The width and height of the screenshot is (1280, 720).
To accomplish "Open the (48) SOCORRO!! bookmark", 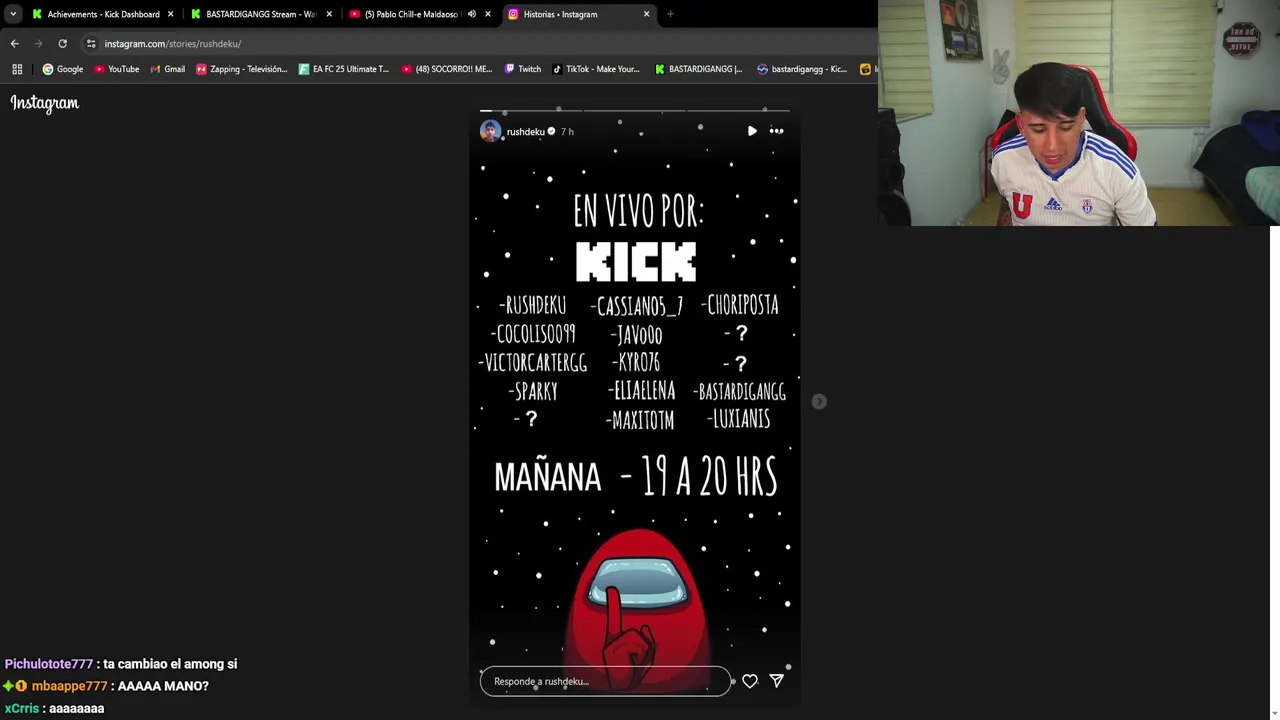I will click(x=446, y=69).
